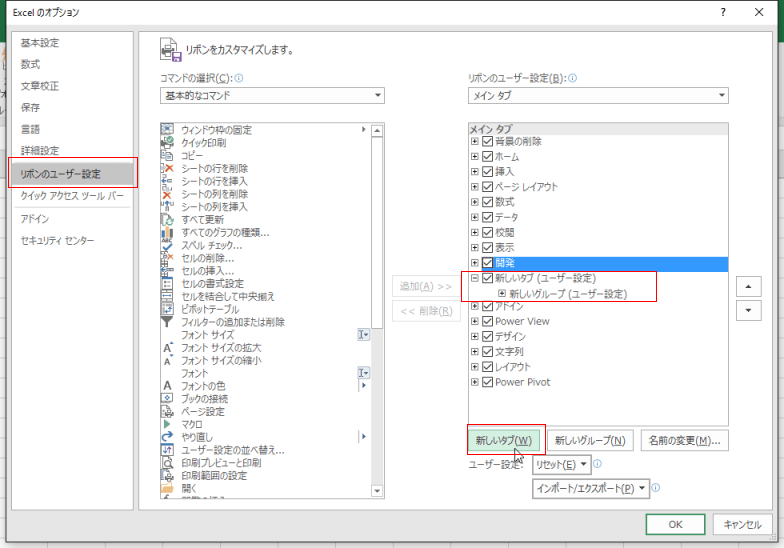Open the 詳細設定 options category
The height and width of the screenshot is (548, 784).
(40, 150)
